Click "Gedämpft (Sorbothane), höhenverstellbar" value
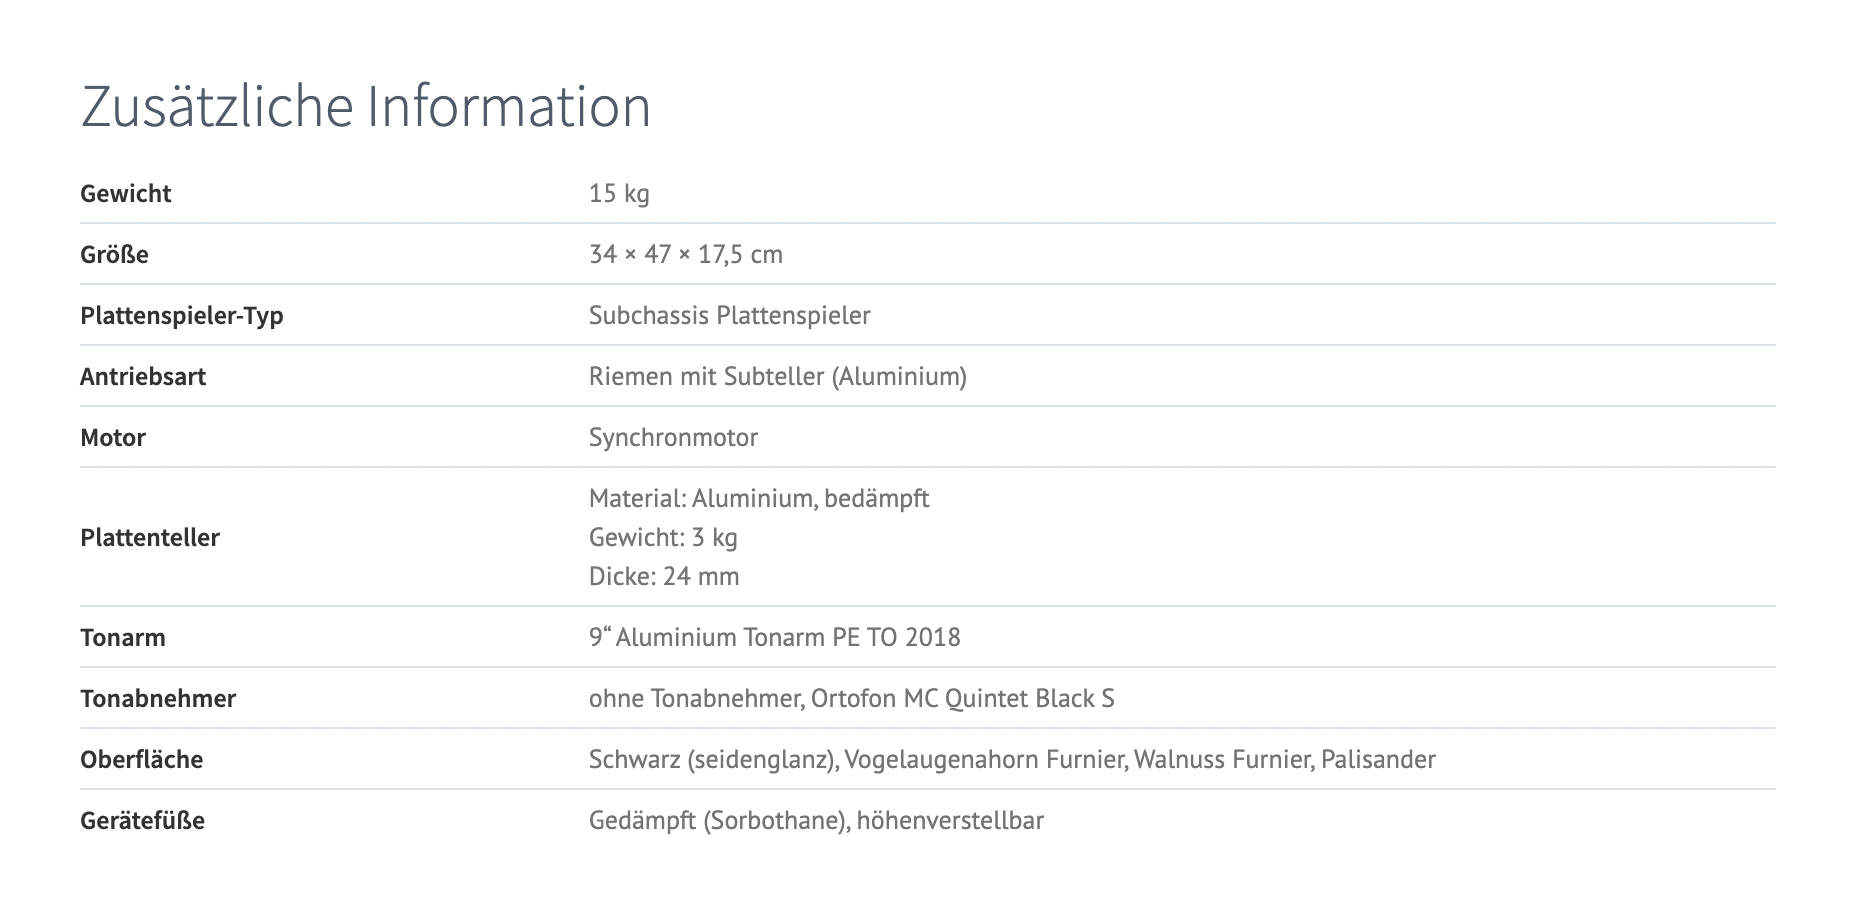Image resolution: width=1852 pixels, height=910 pixels. pos(816,820)
